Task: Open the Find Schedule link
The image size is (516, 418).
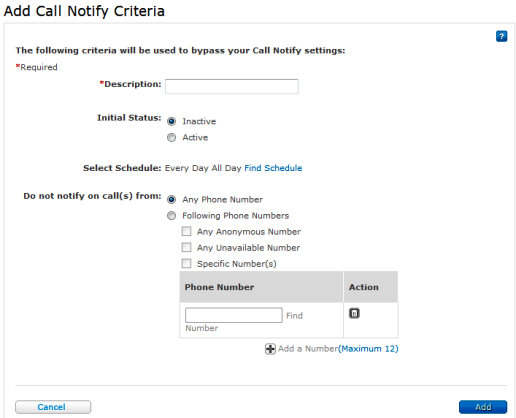Action: (273, 168)
